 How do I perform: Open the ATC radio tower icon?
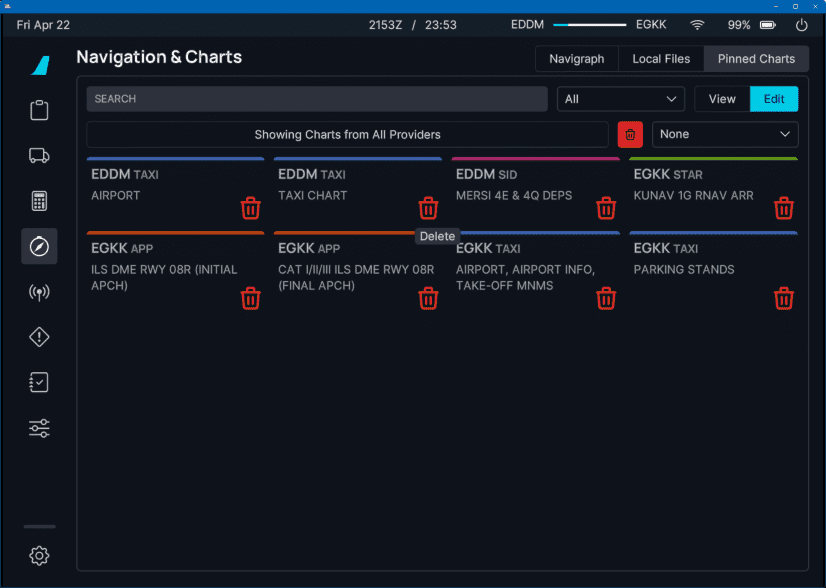pyautogui.click(x=39, y=292)
